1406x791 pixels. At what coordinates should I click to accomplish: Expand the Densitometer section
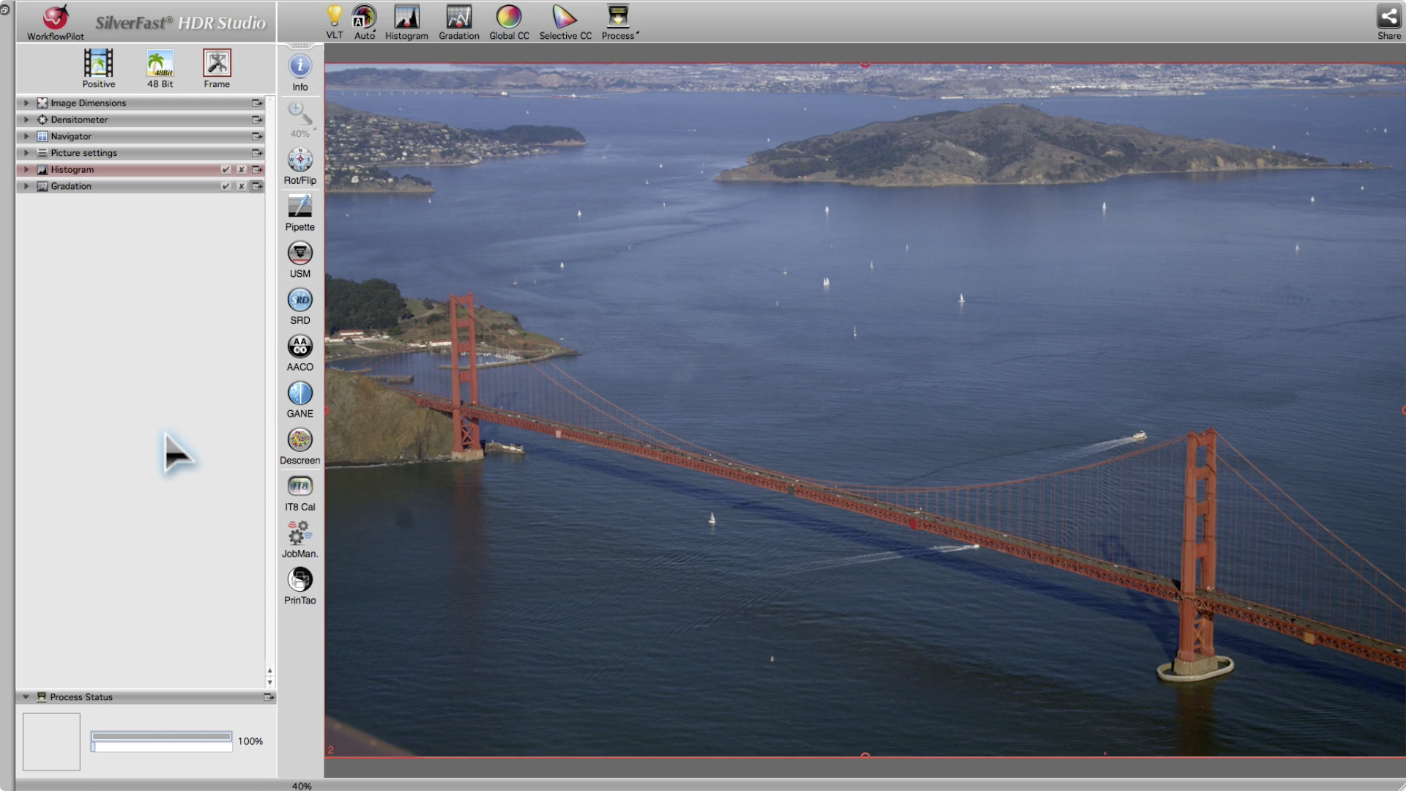(x=27, y=120)
